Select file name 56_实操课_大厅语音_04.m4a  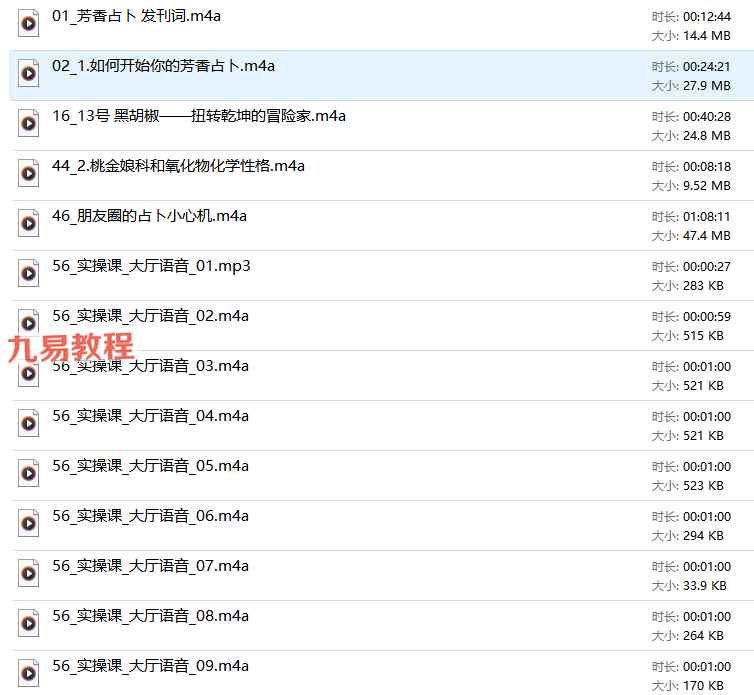tap(150, 417)
